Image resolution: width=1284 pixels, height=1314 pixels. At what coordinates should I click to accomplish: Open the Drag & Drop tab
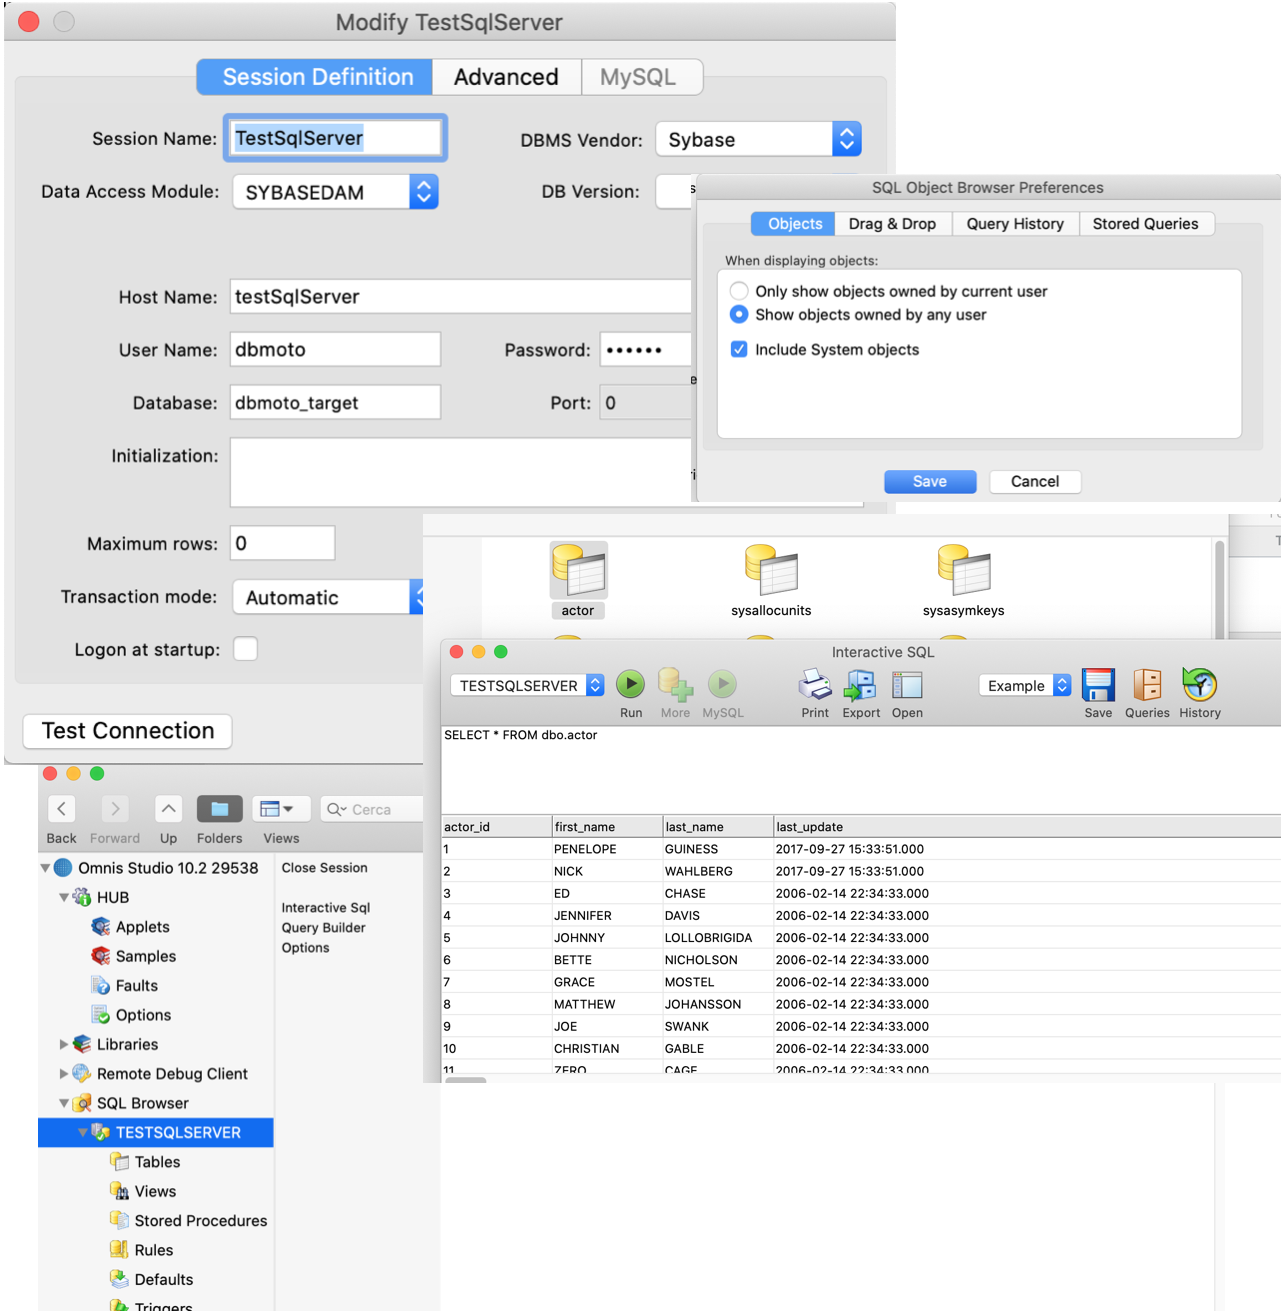click(893, 224)
